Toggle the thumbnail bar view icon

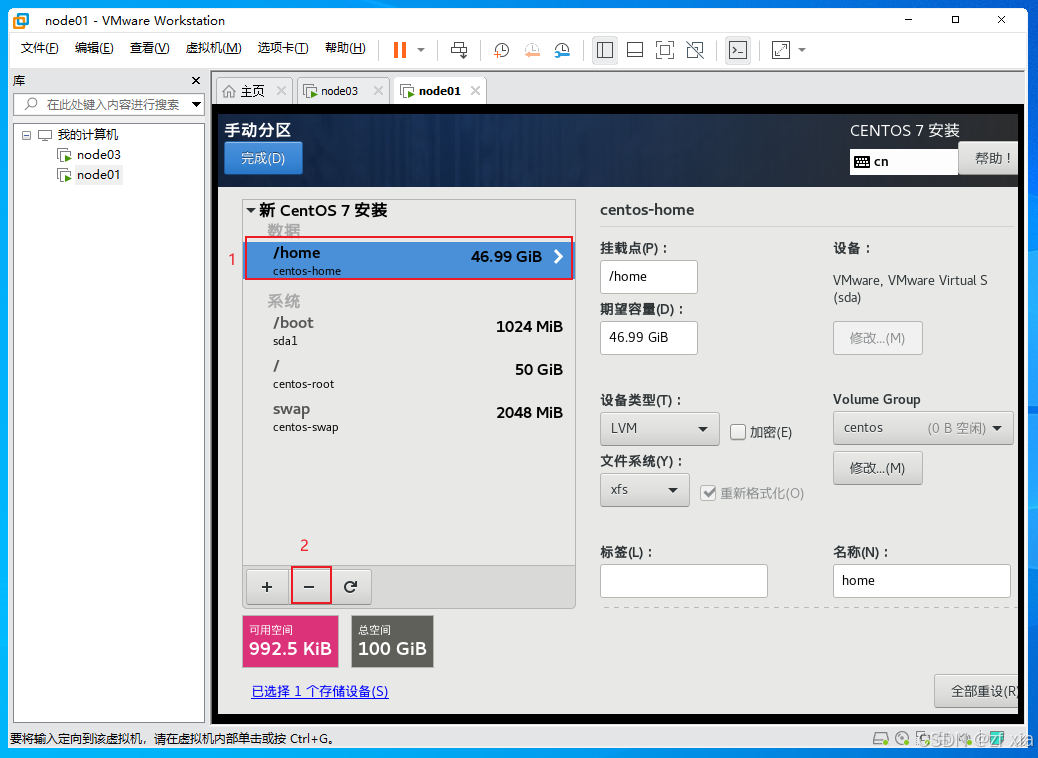click(635, 50)
